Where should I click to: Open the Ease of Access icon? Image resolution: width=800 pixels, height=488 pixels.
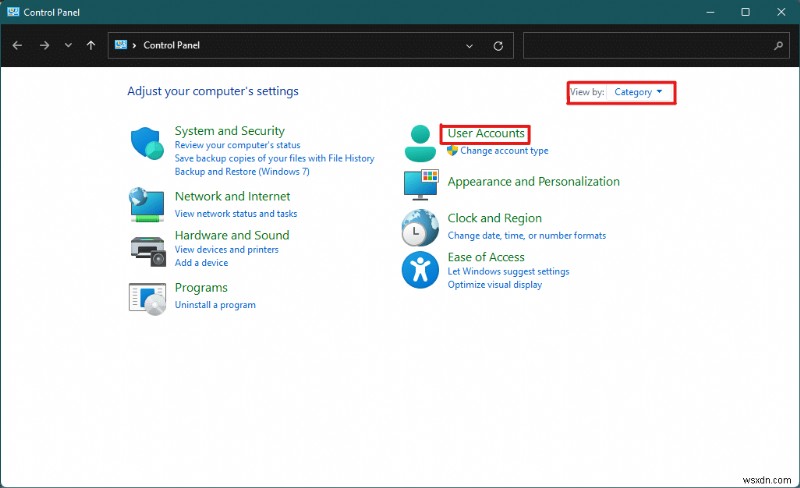pyautogui.click(x=420, y=269)
